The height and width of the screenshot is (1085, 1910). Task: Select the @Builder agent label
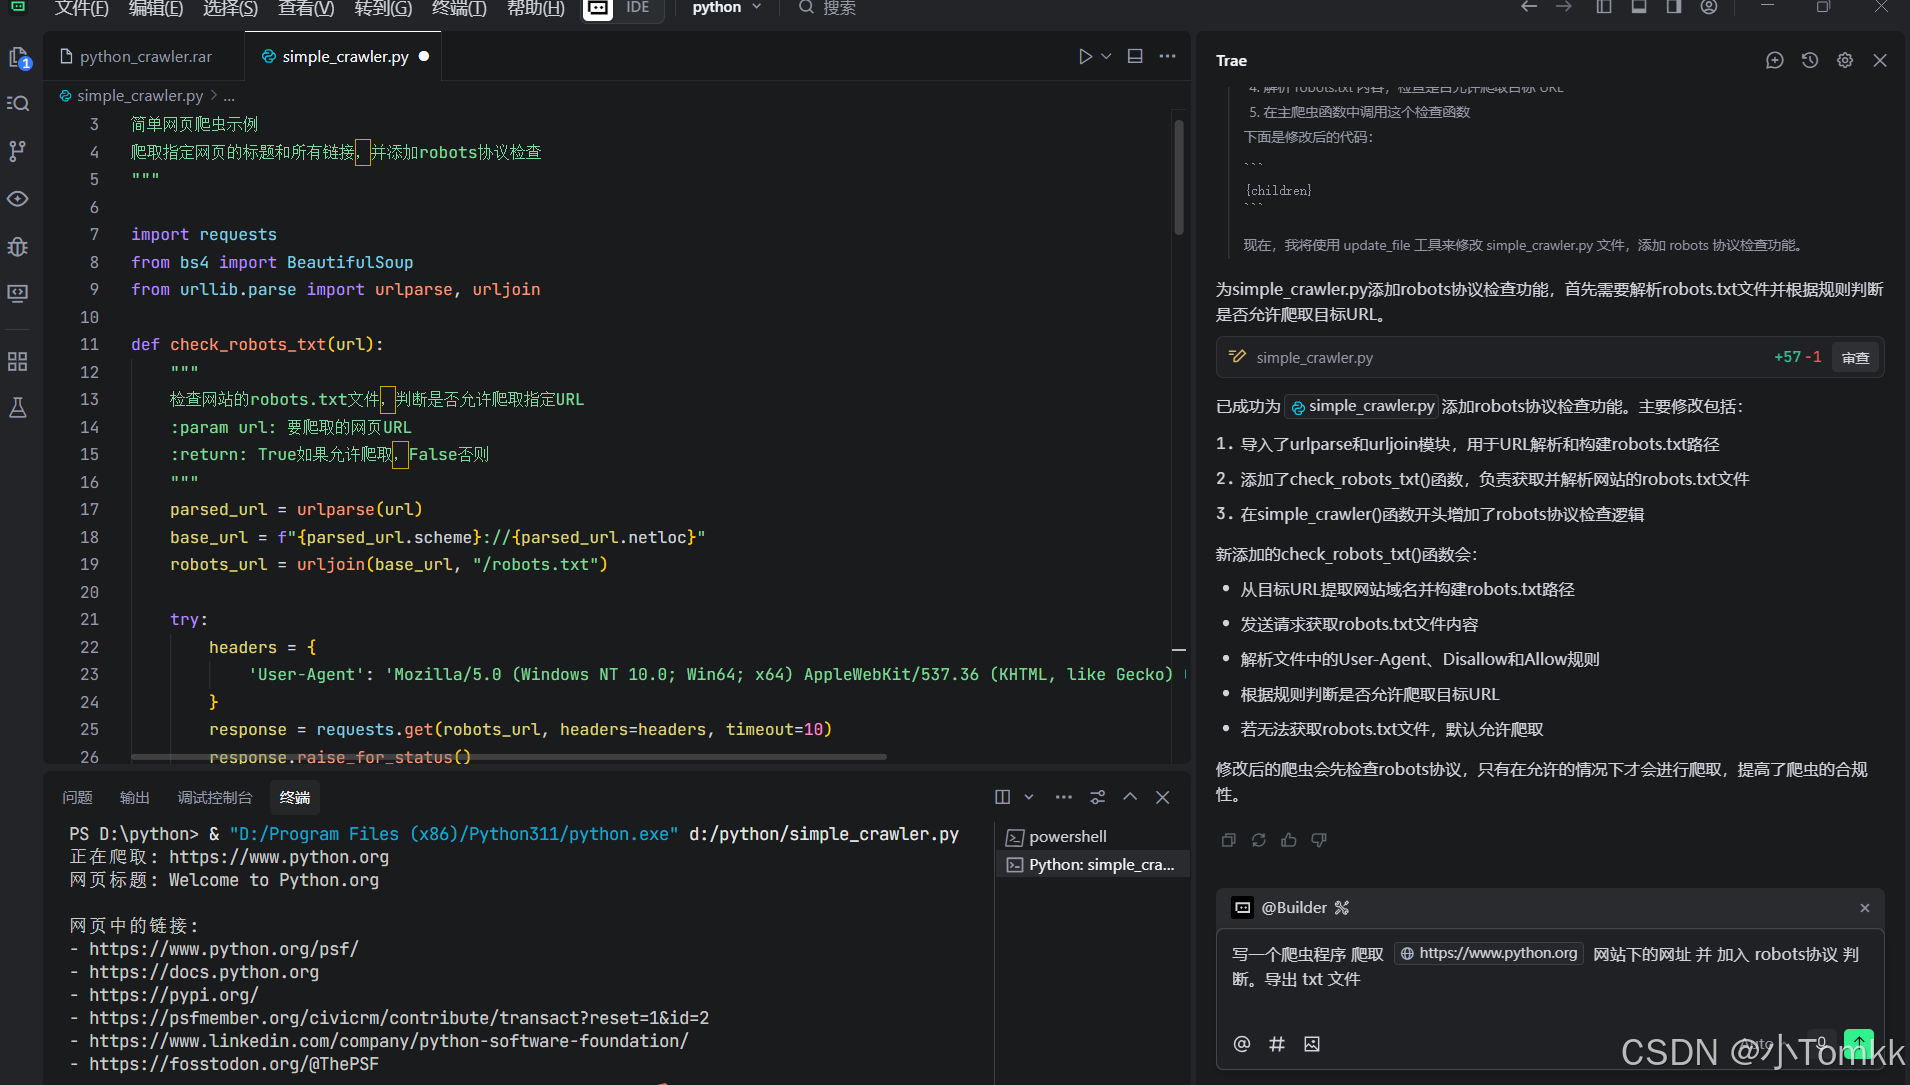(x=1293, y=908)
